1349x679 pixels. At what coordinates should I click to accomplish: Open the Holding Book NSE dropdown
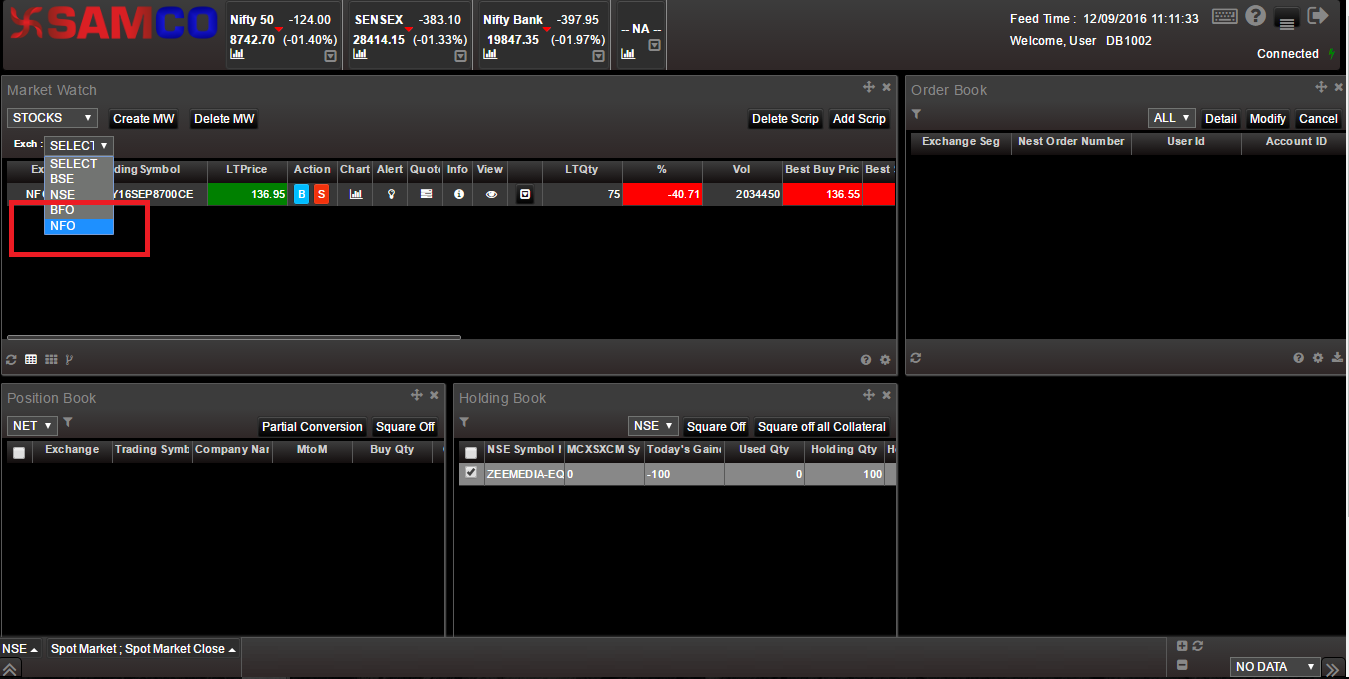click(654, 426)
